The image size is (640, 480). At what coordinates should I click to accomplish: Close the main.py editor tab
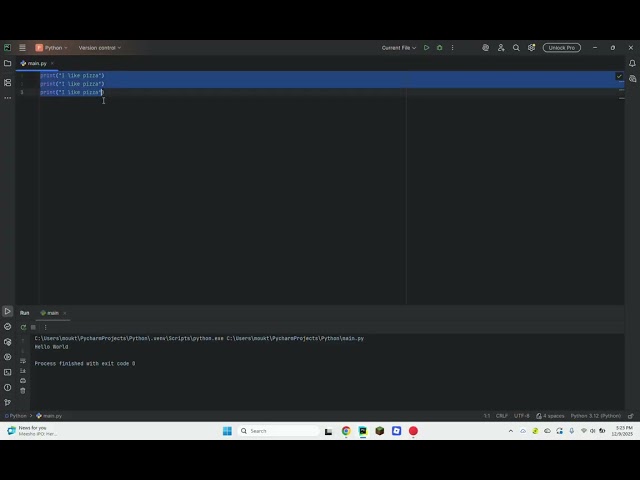click(x=52, y=63)
